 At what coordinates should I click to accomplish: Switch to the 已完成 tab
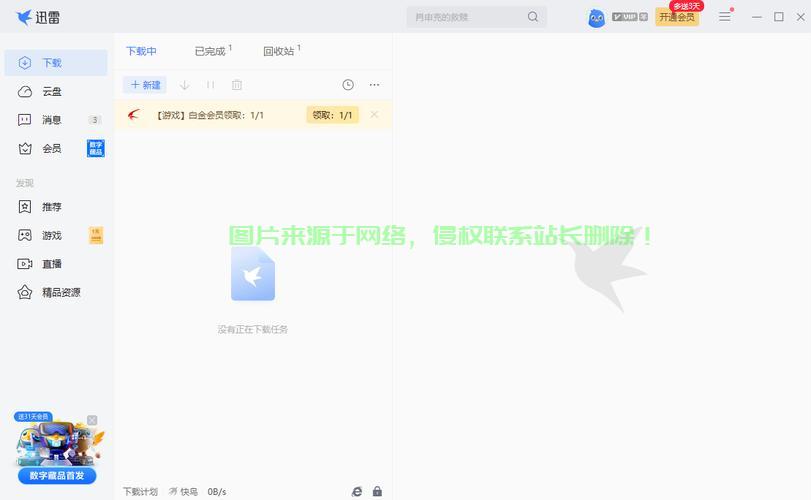point(213,51)
